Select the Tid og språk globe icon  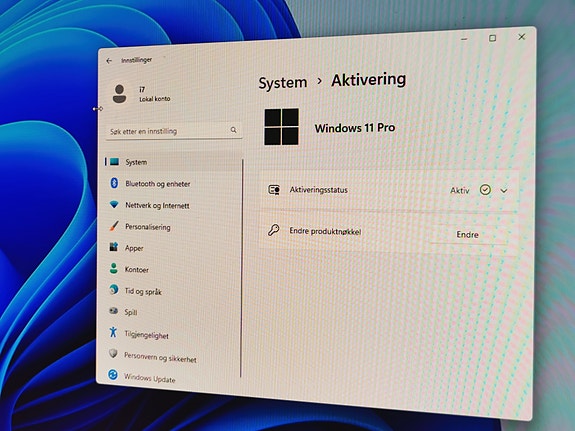coord(114,290)
